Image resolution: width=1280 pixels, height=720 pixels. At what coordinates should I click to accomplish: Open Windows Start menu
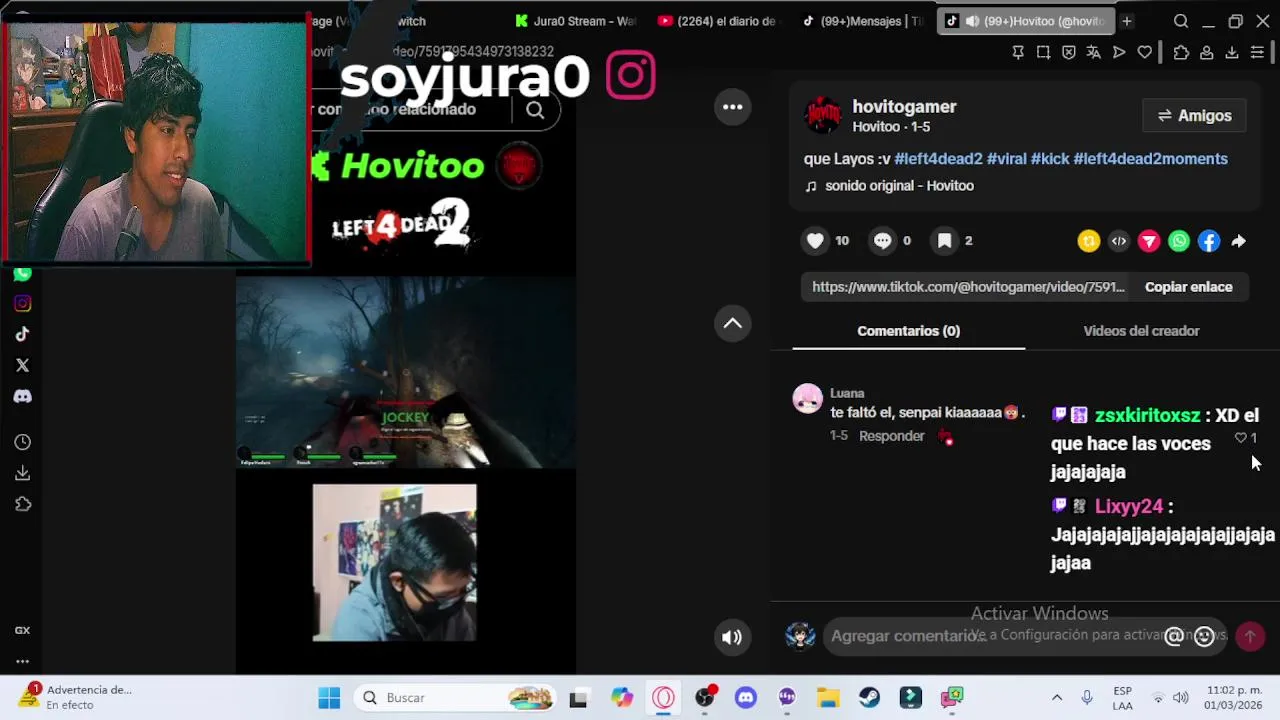tap(329, 698)
